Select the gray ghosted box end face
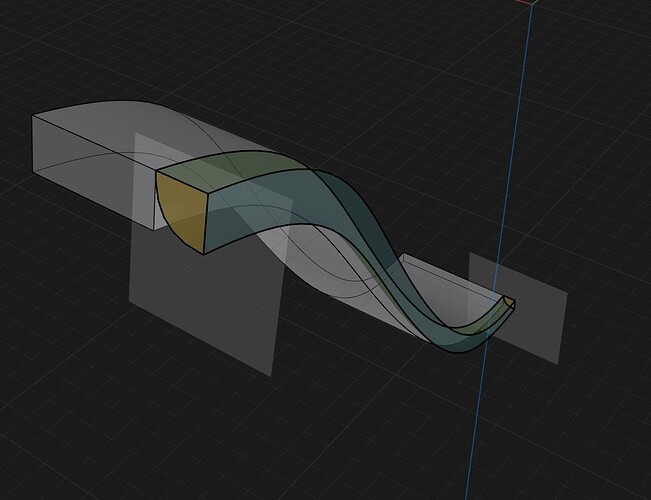This screenshot has width=651, height=500. pyautogui.click(x=93, y=172)
